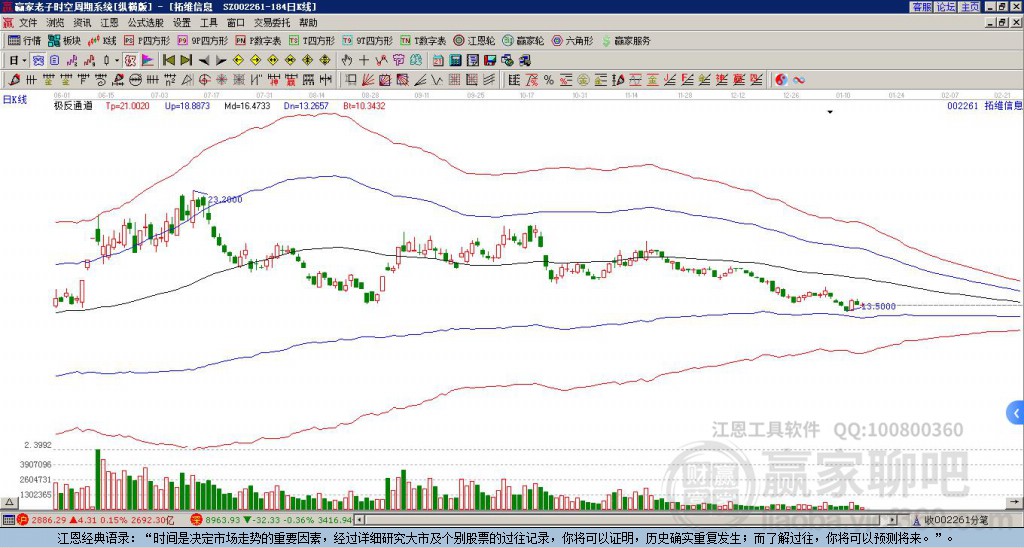Click the zigzag wave line tool

pos(437,80)
